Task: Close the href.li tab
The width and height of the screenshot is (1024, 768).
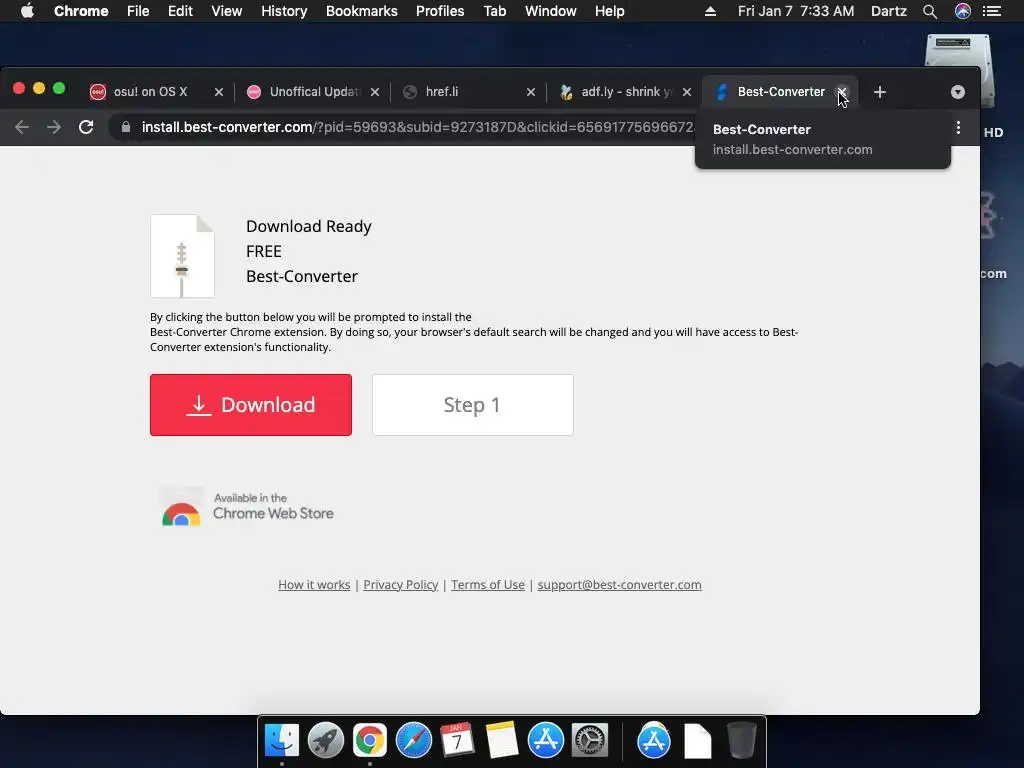Action: point(531,92)
